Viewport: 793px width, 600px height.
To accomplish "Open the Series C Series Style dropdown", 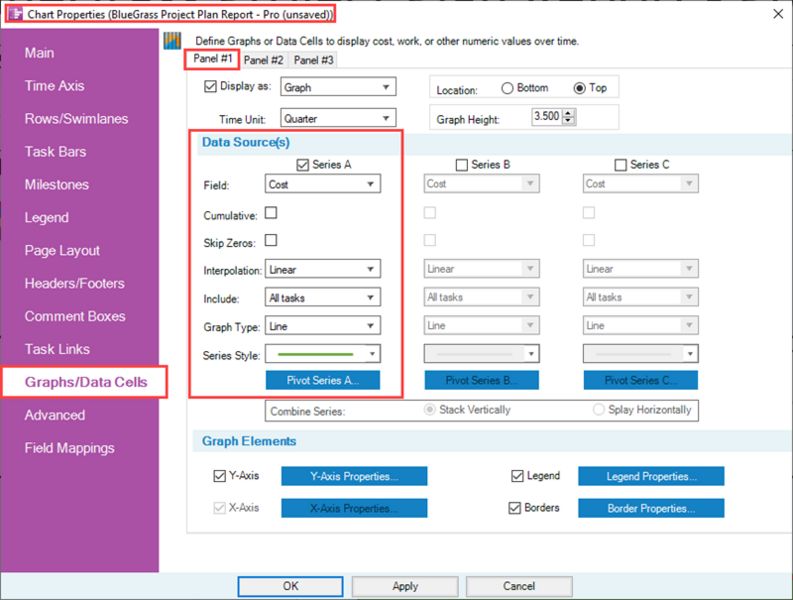I will click(640, 354).
